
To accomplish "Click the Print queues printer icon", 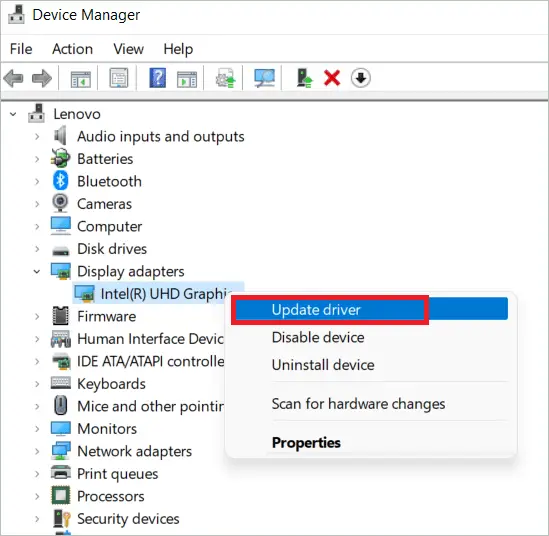I will (61, 473).
